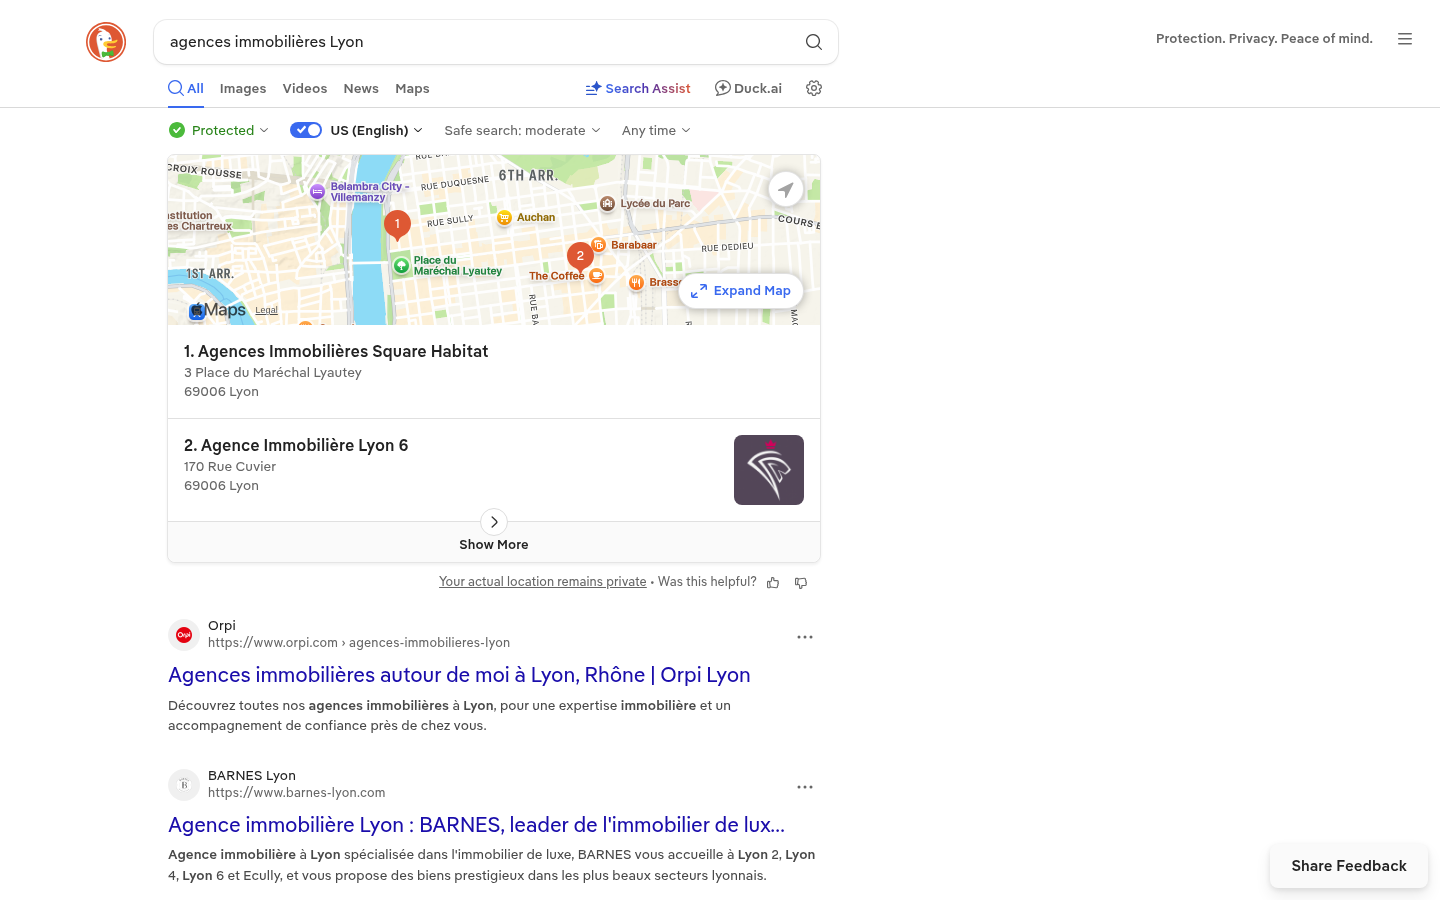
Task: Open BARNES Lyon result three-dot menu
Action: point(805,787)
